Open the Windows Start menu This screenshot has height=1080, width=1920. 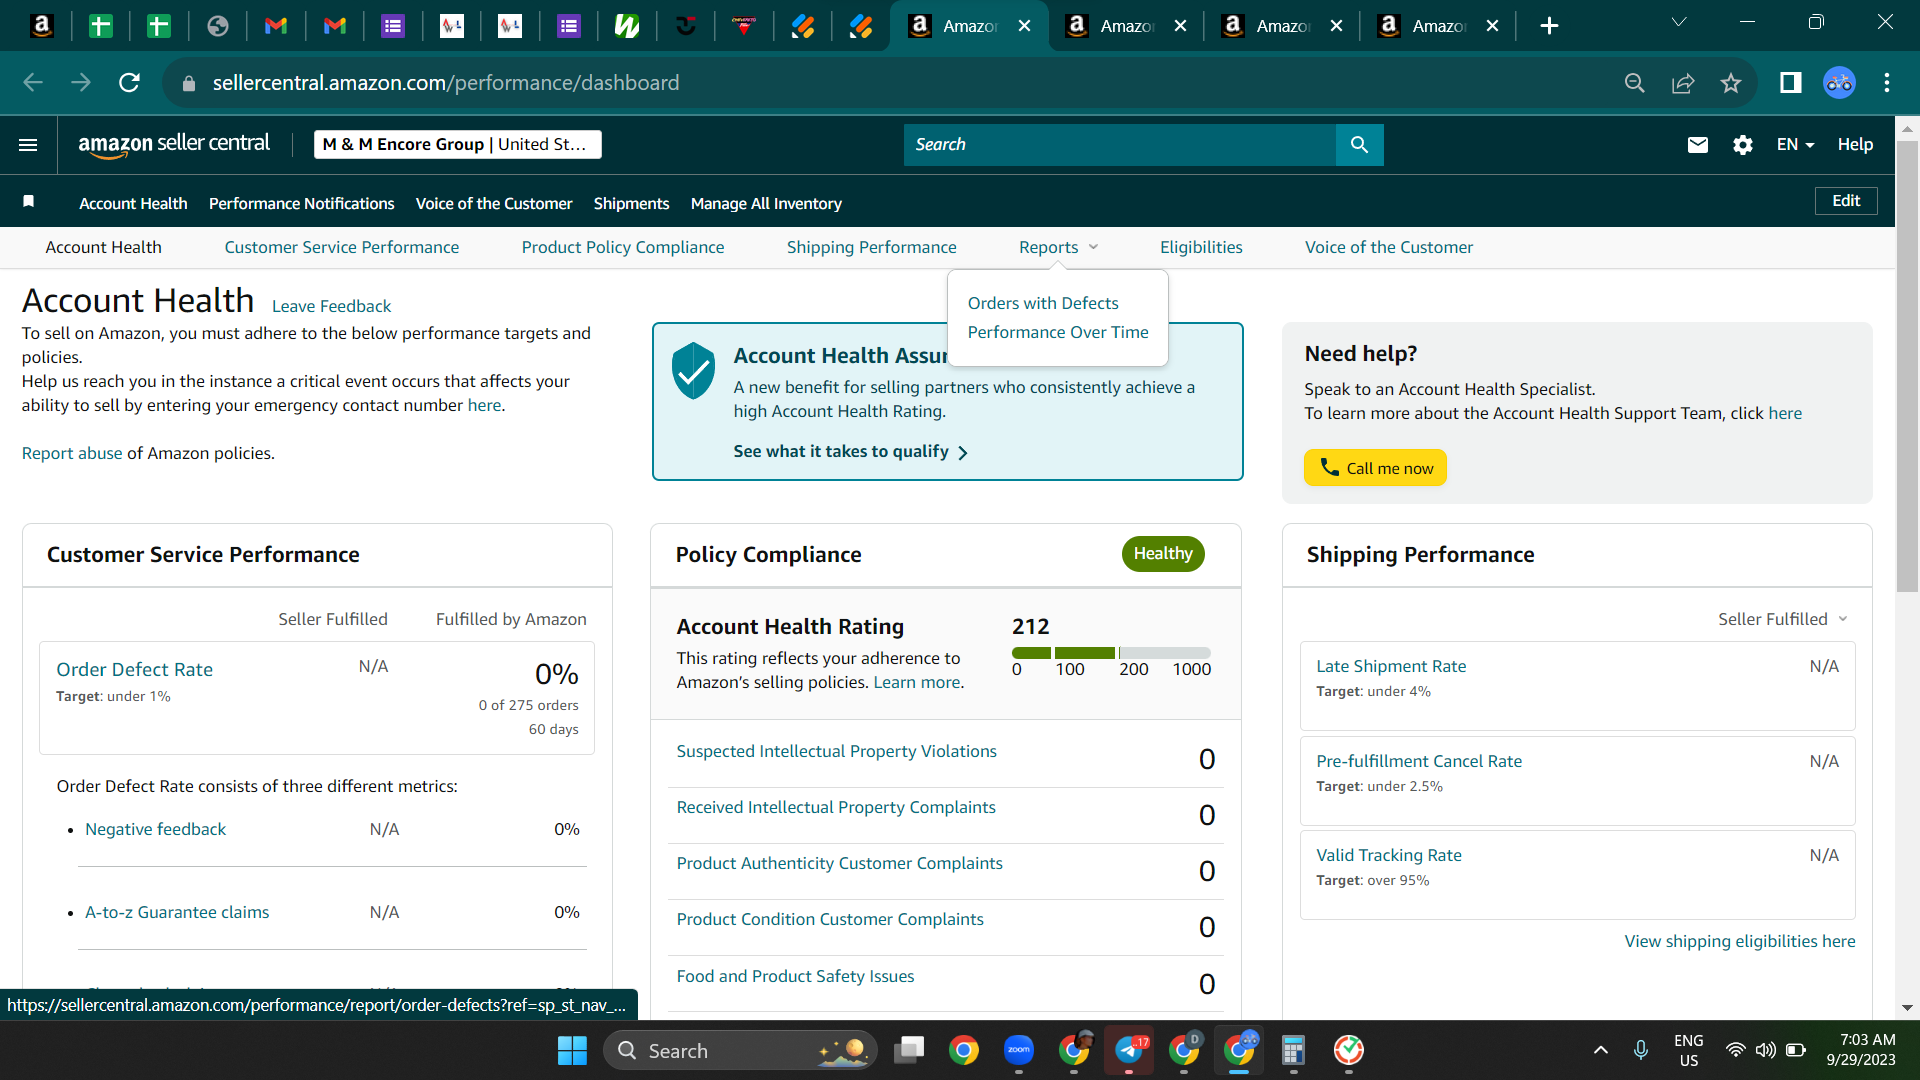(x=572, y=1050)
